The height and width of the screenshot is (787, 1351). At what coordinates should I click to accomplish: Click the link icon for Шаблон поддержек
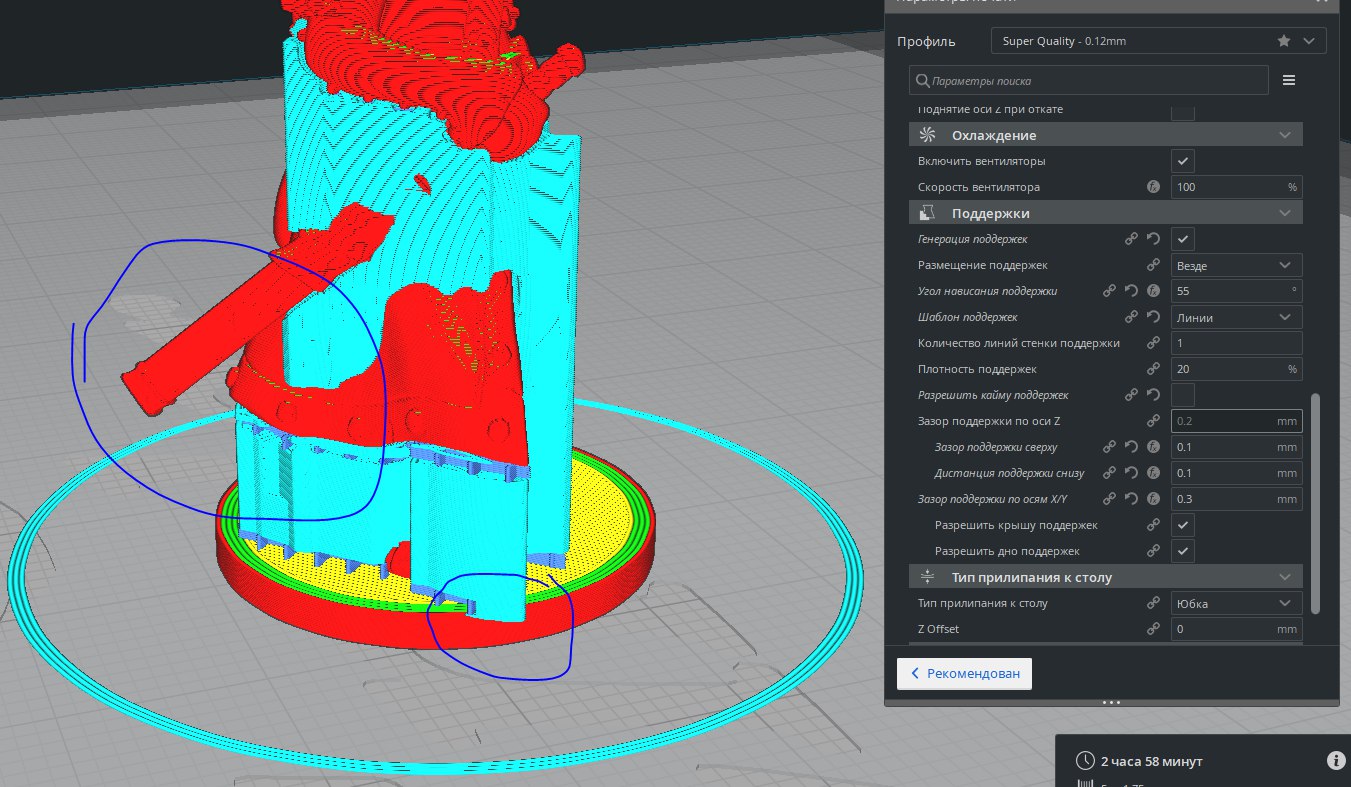click(x=1131, y=317)
